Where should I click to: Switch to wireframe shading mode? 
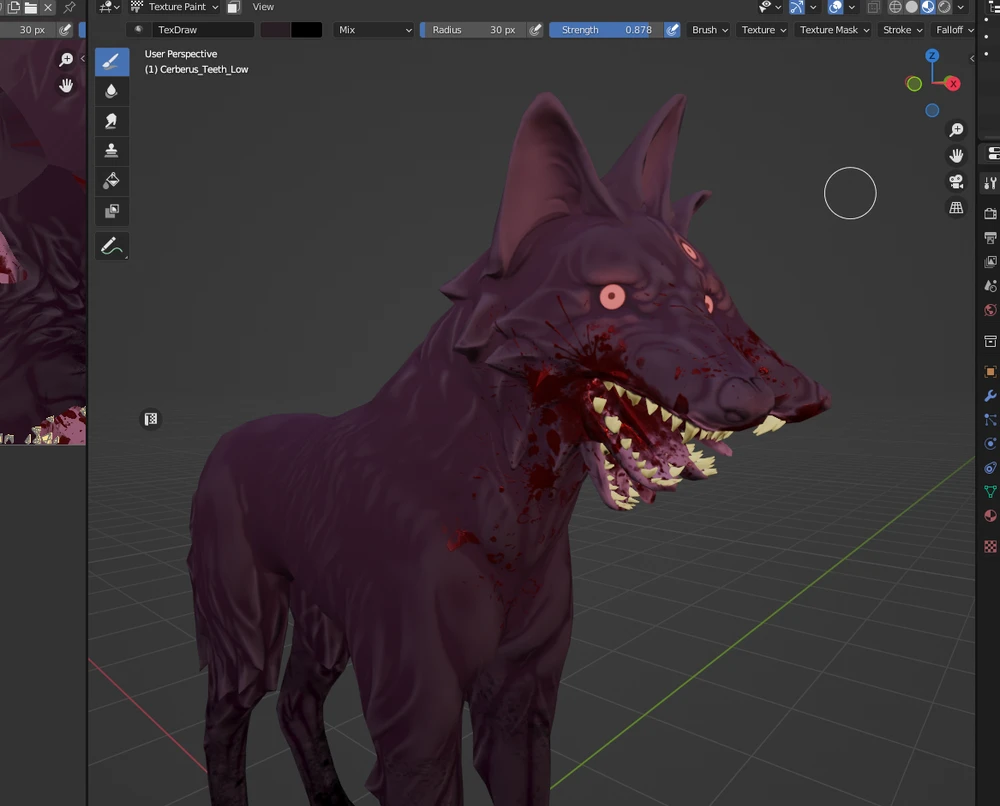895,7
